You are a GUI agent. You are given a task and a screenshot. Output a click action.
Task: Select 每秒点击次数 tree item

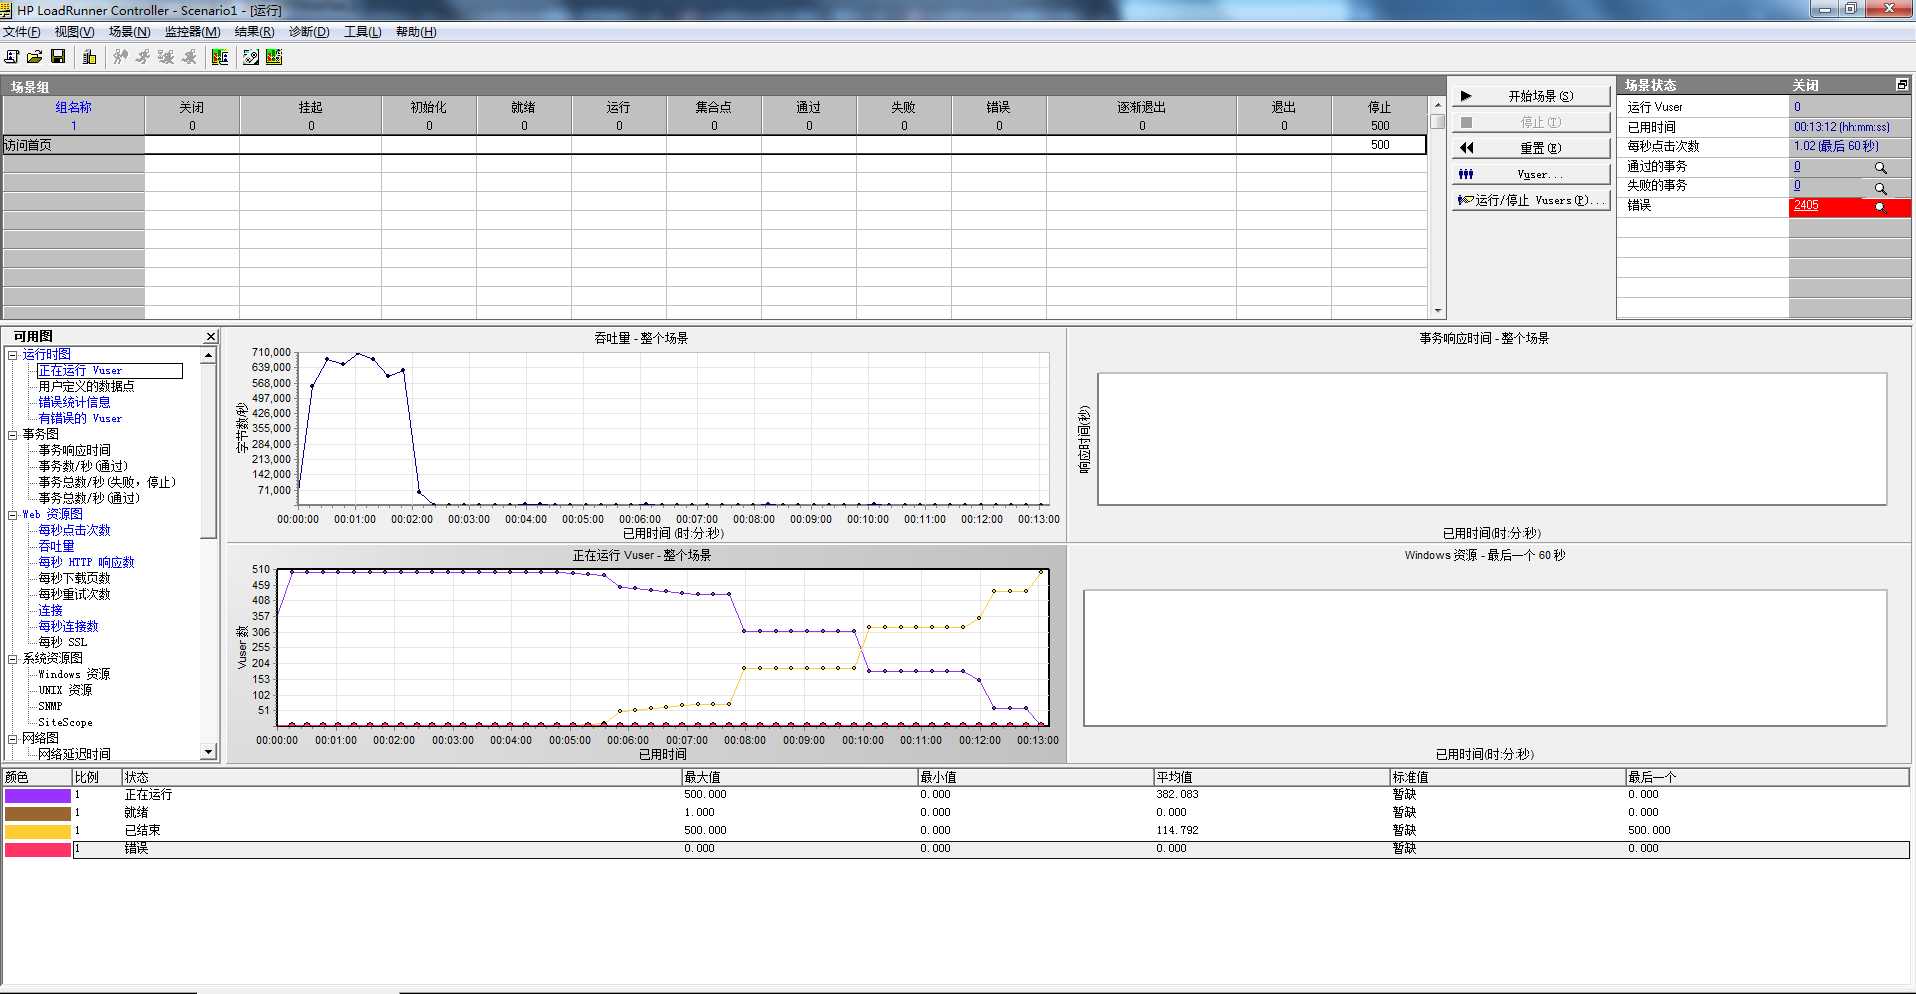(74, 531)
